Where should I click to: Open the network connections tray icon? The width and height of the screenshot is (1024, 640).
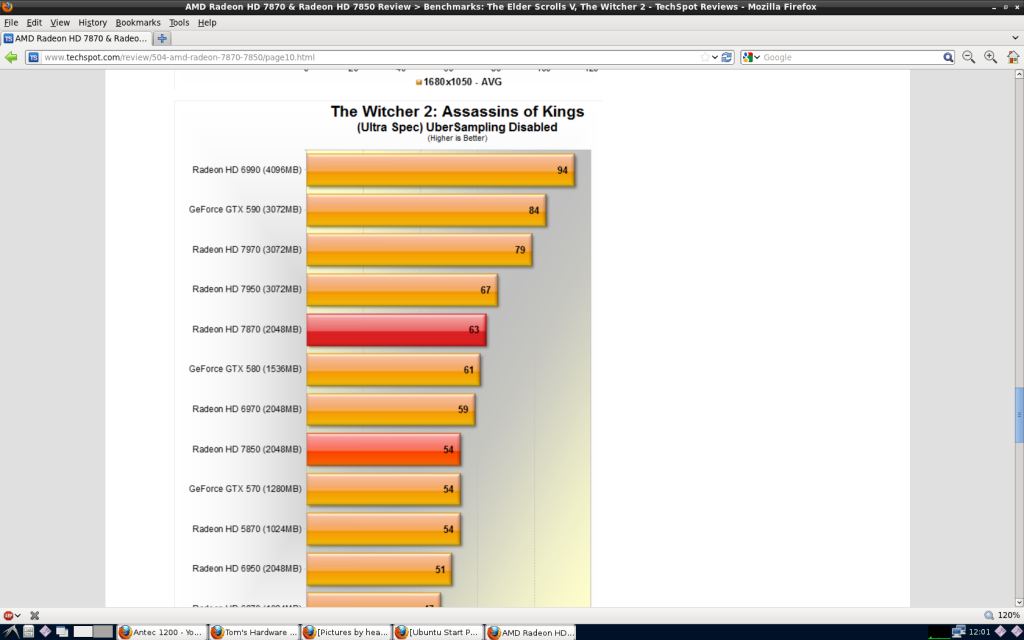pyautogui.click(x=959, y=632)
